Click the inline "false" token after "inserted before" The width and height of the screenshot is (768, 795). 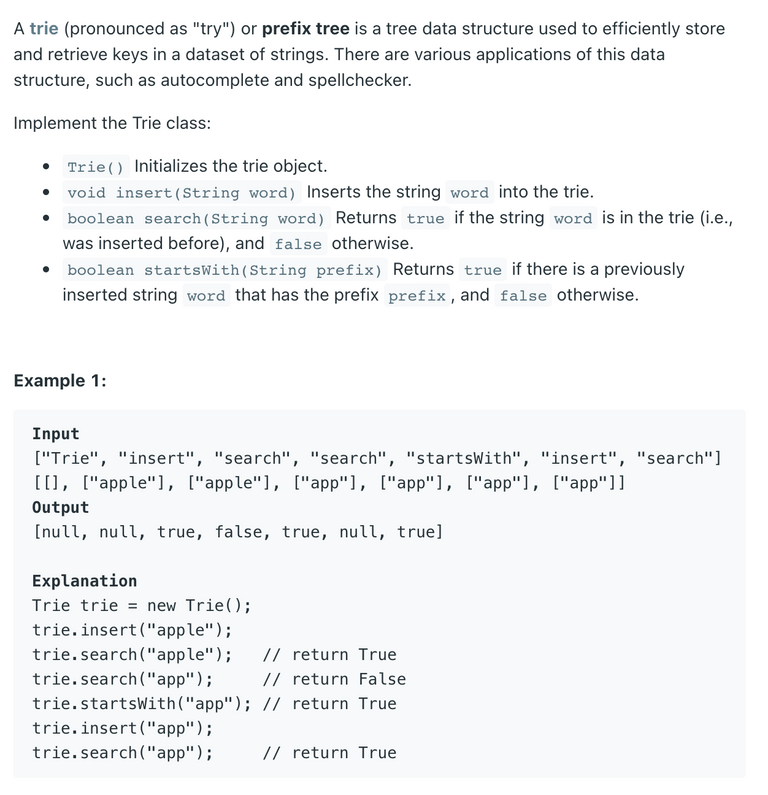[298, 244]
